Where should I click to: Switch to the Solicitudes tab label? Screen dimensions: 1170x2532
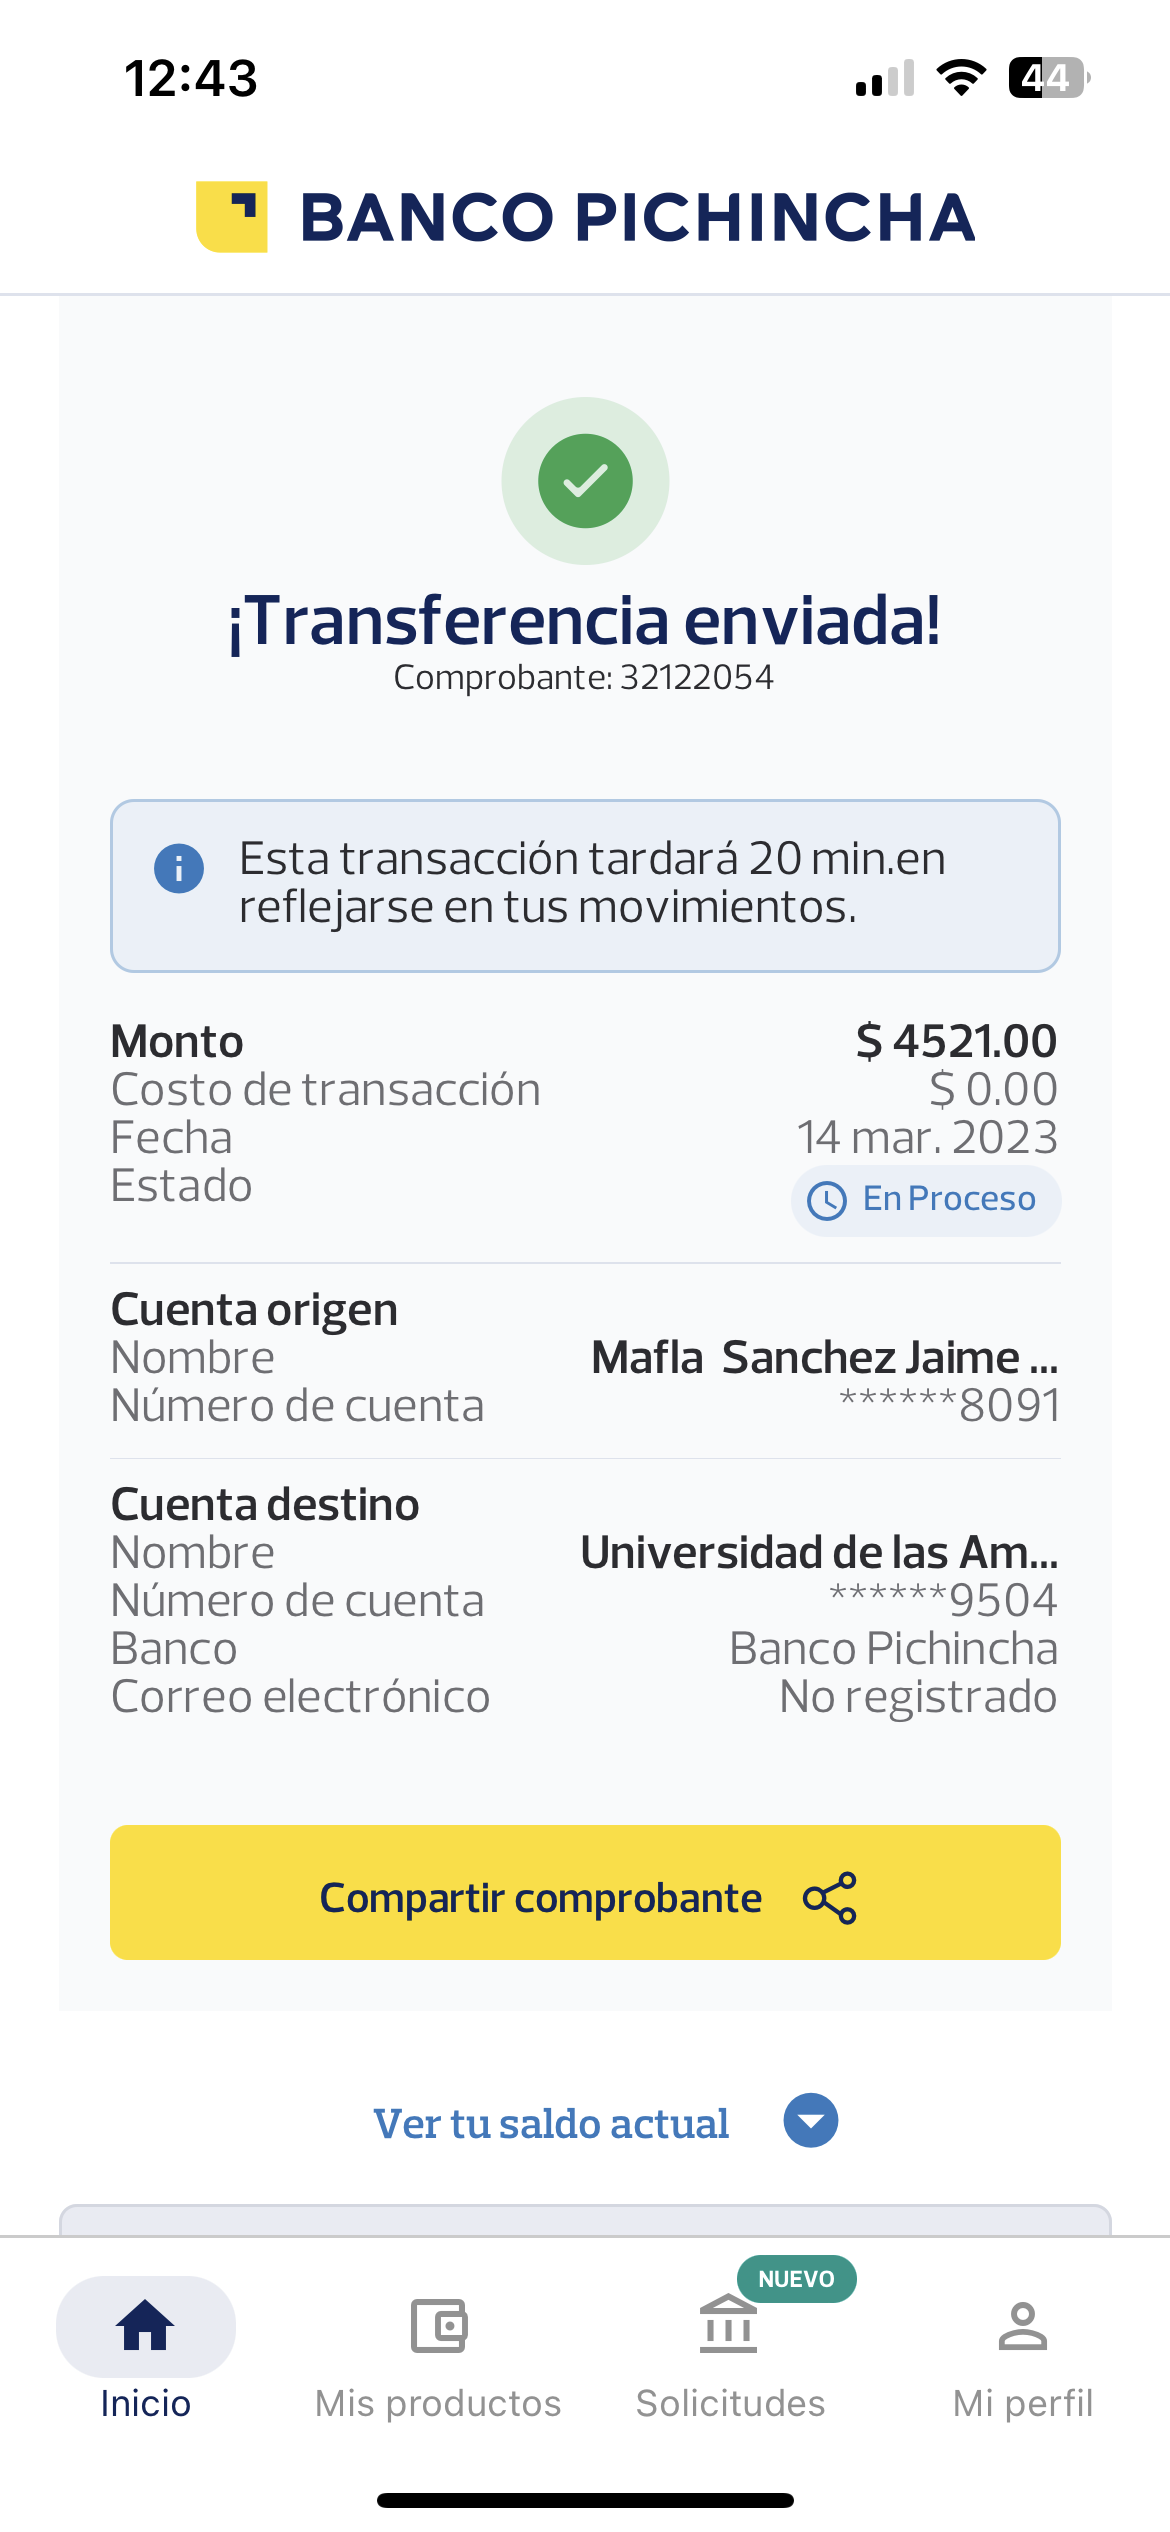pos(731,2402)
